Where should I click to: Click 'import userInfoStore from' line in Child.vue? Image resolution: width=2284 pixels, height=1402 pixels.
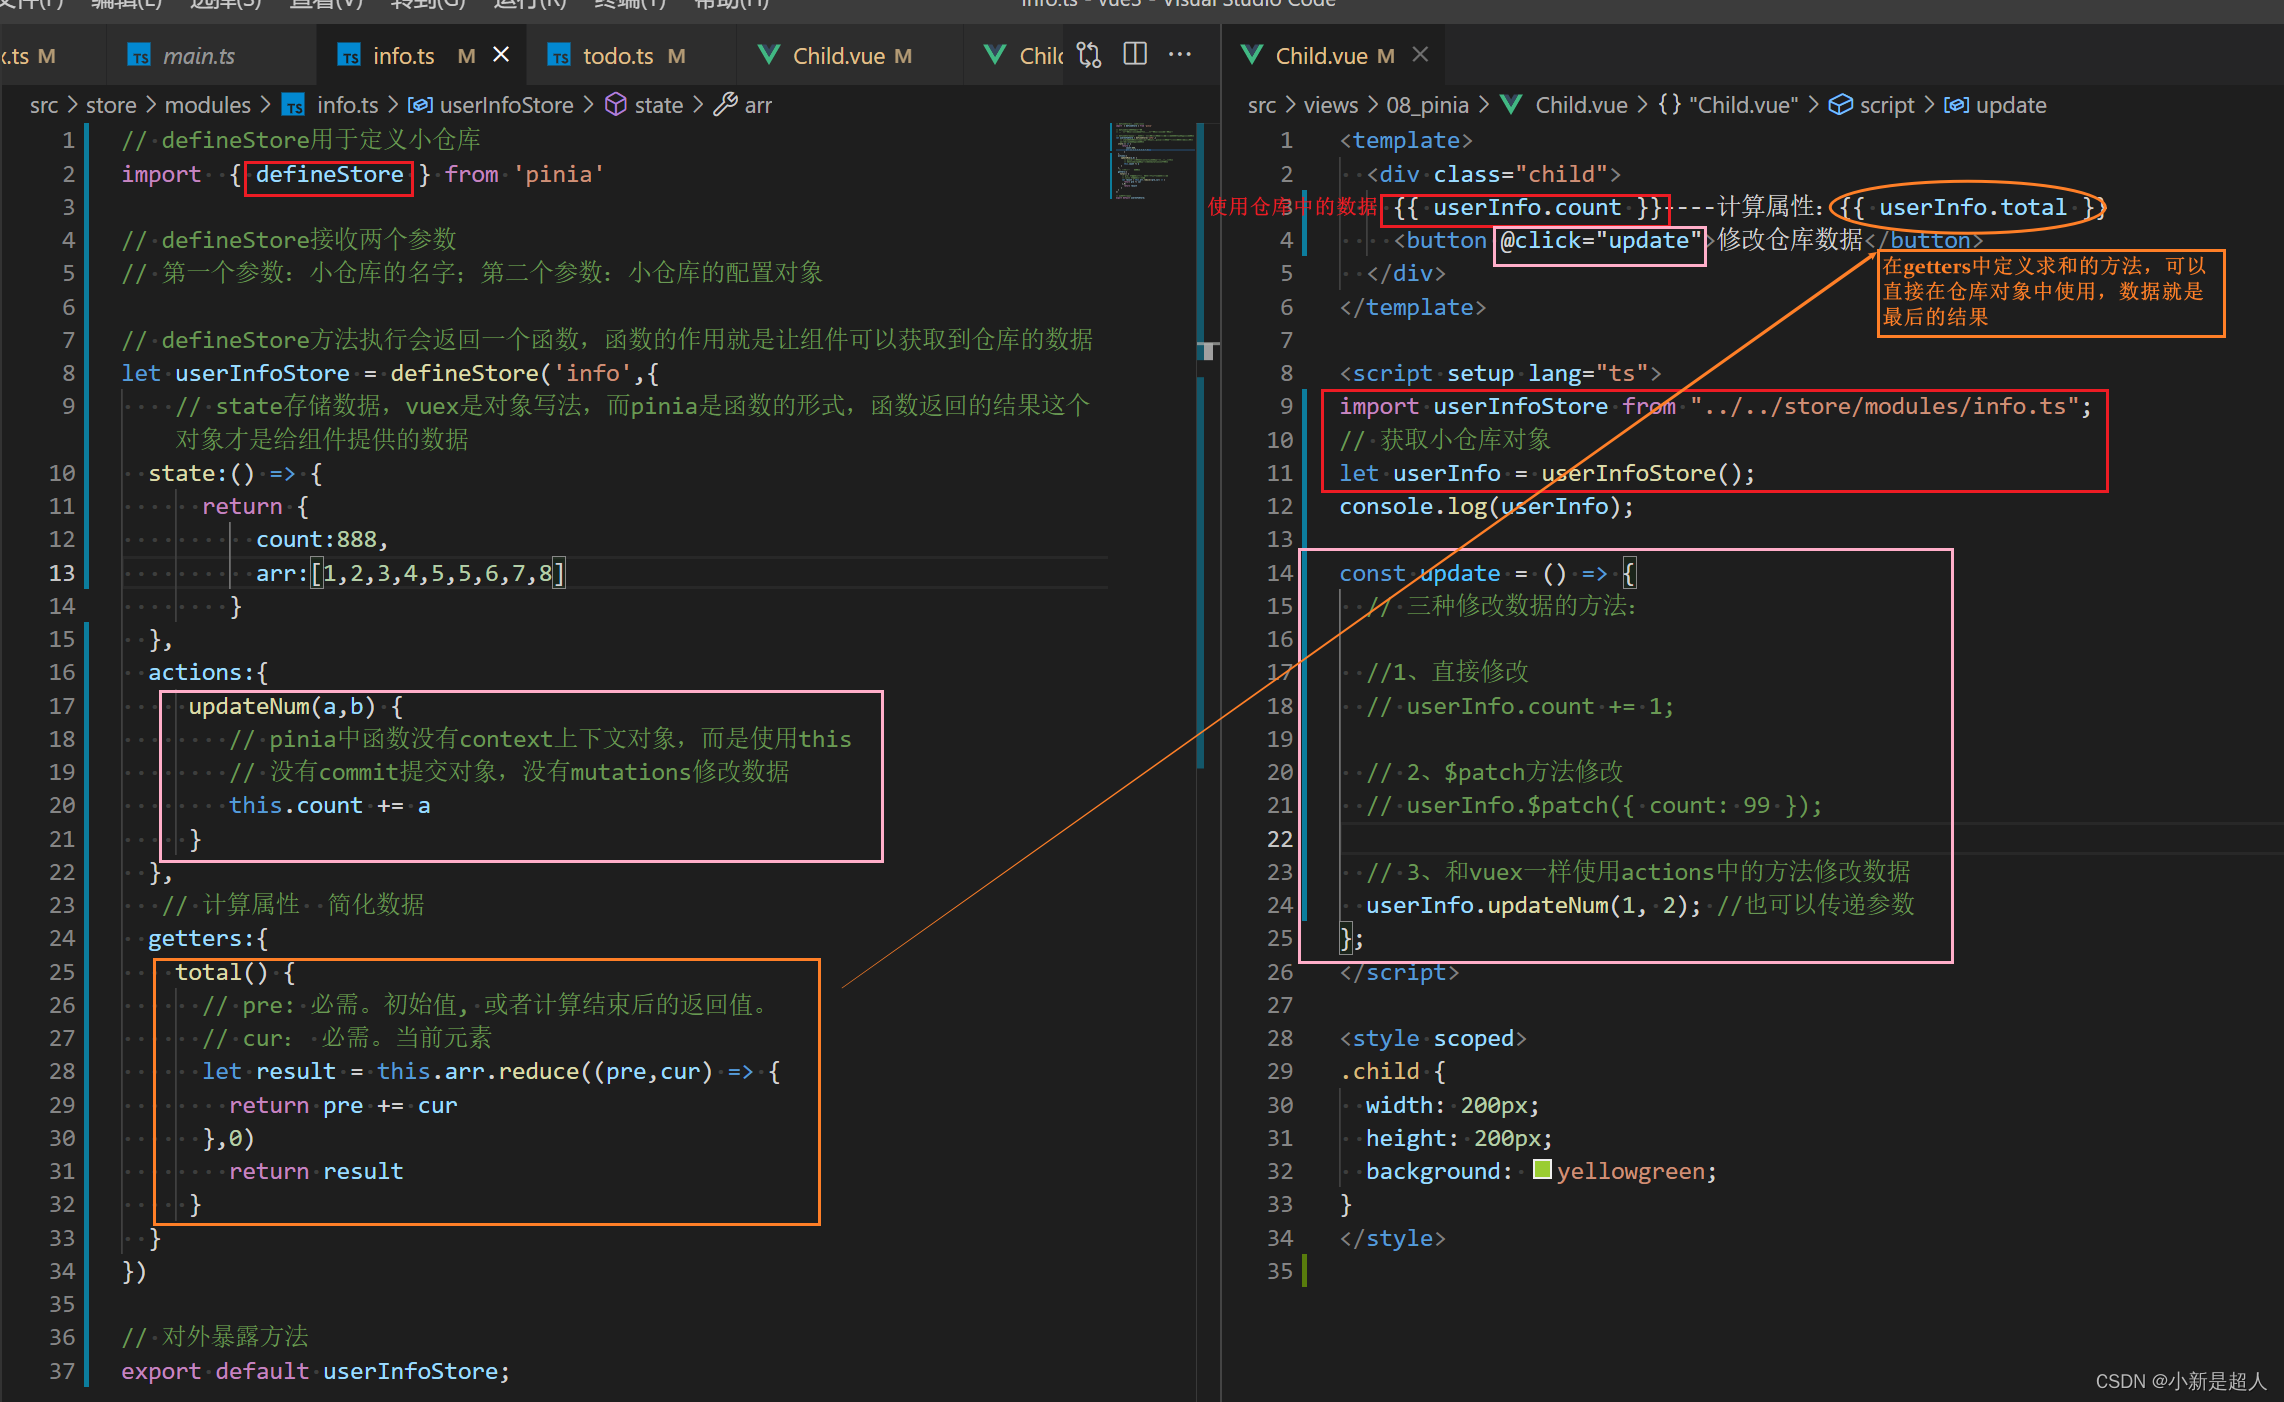coord(1716,407)
